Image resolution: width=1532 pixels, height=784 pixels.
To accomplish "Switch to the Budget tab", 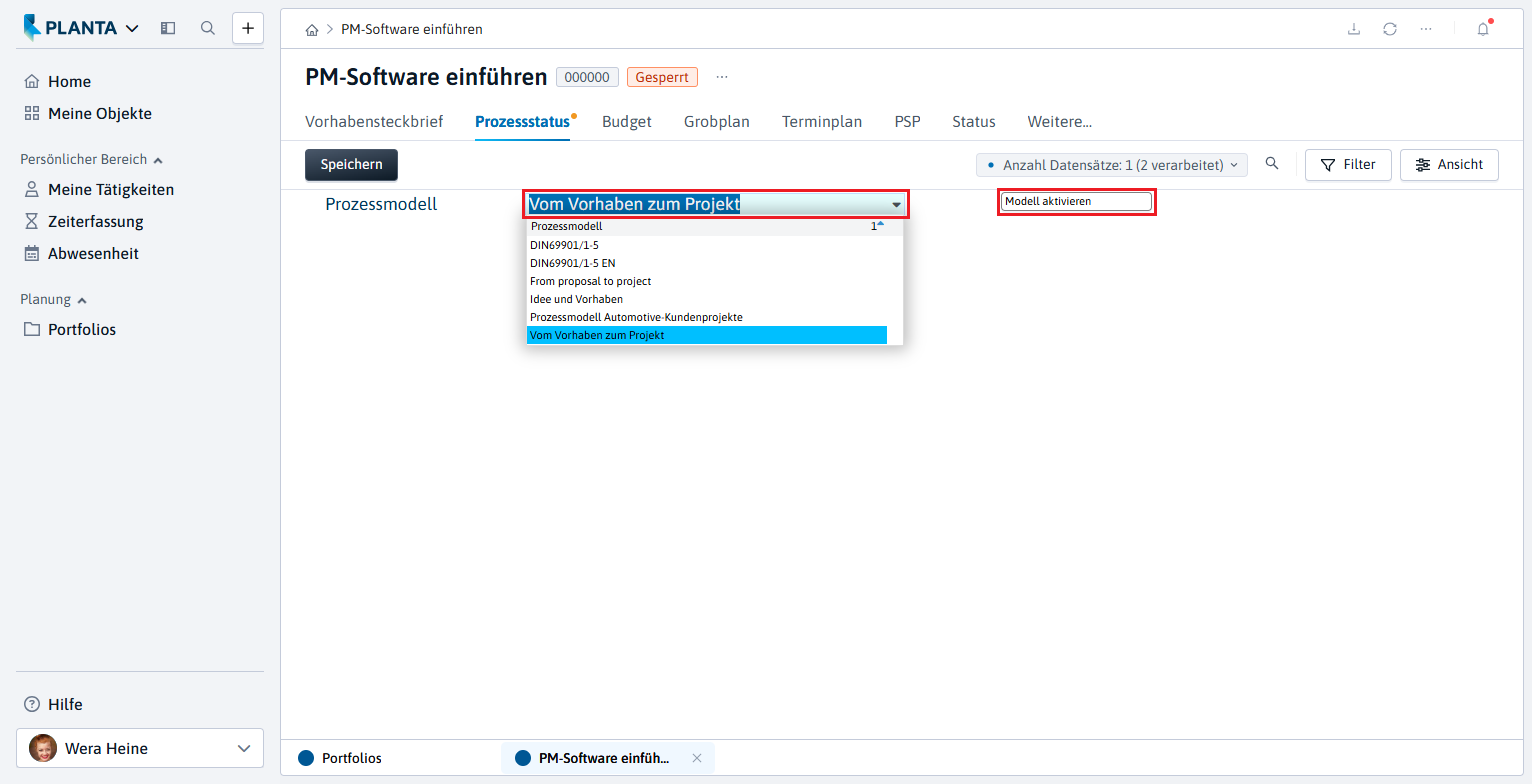I will point(627,122).
